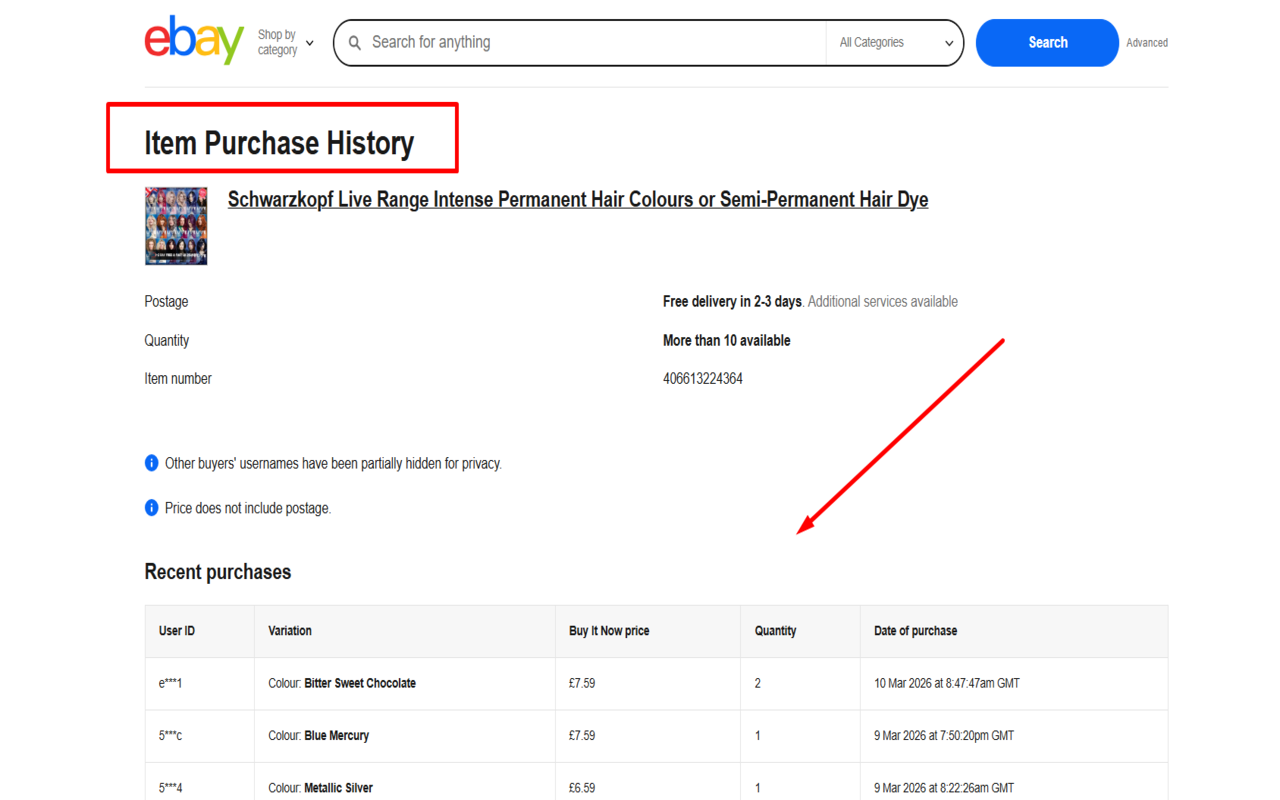Click info icon beside usernames privacy note
This screenshot has width=1280, height=800.
click(x=152, y=463)
